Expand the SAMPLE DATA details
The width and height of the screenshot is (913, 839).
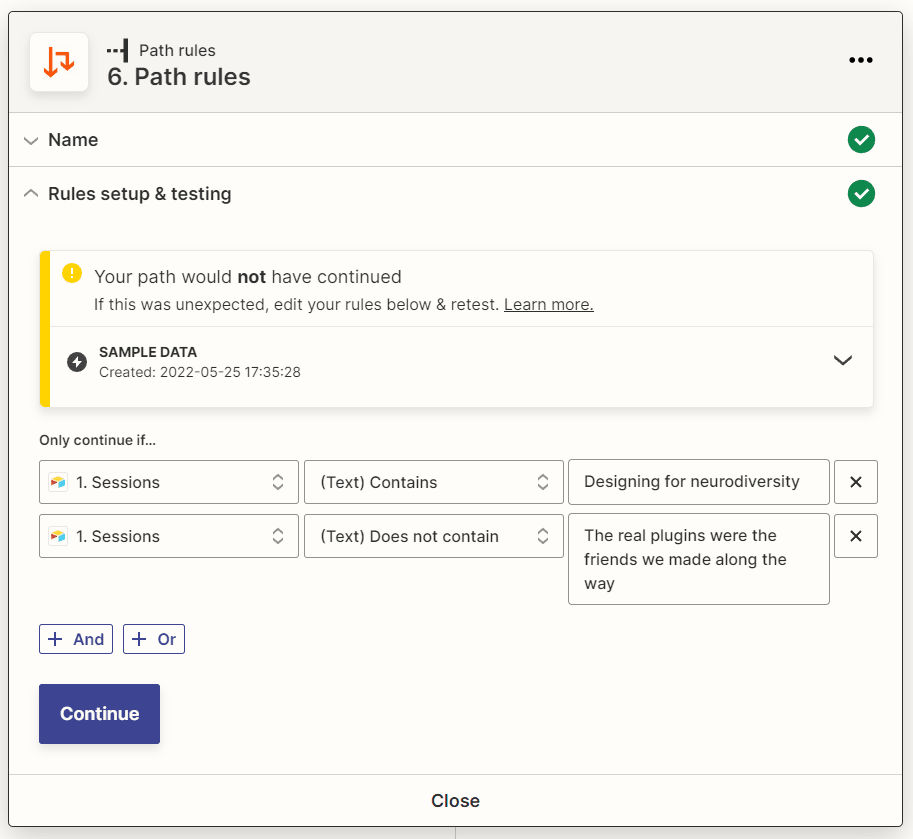coord(843,360)
